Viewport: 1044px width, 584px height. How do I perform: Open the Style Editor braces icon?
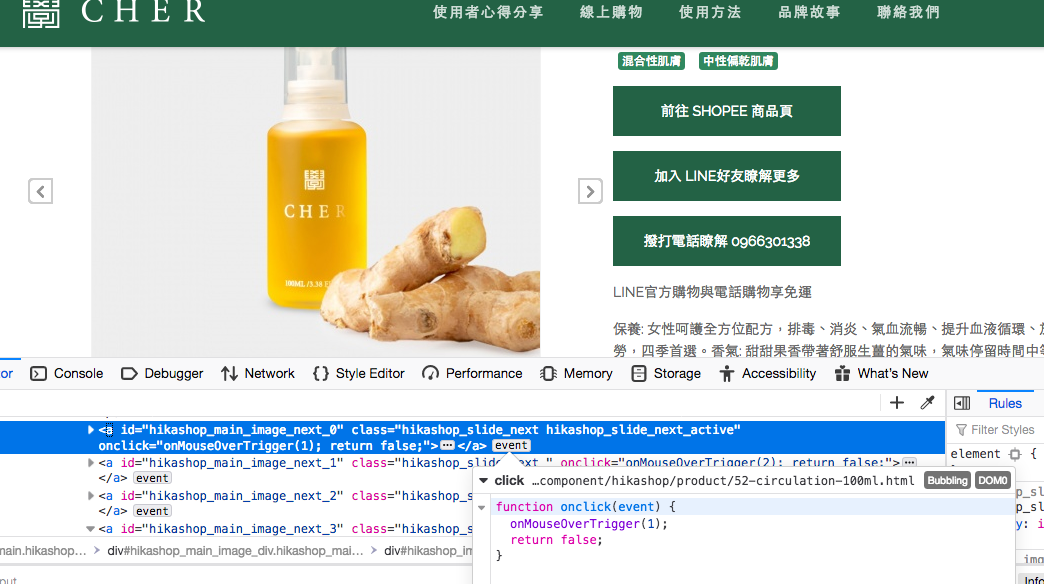click(320, 374)
